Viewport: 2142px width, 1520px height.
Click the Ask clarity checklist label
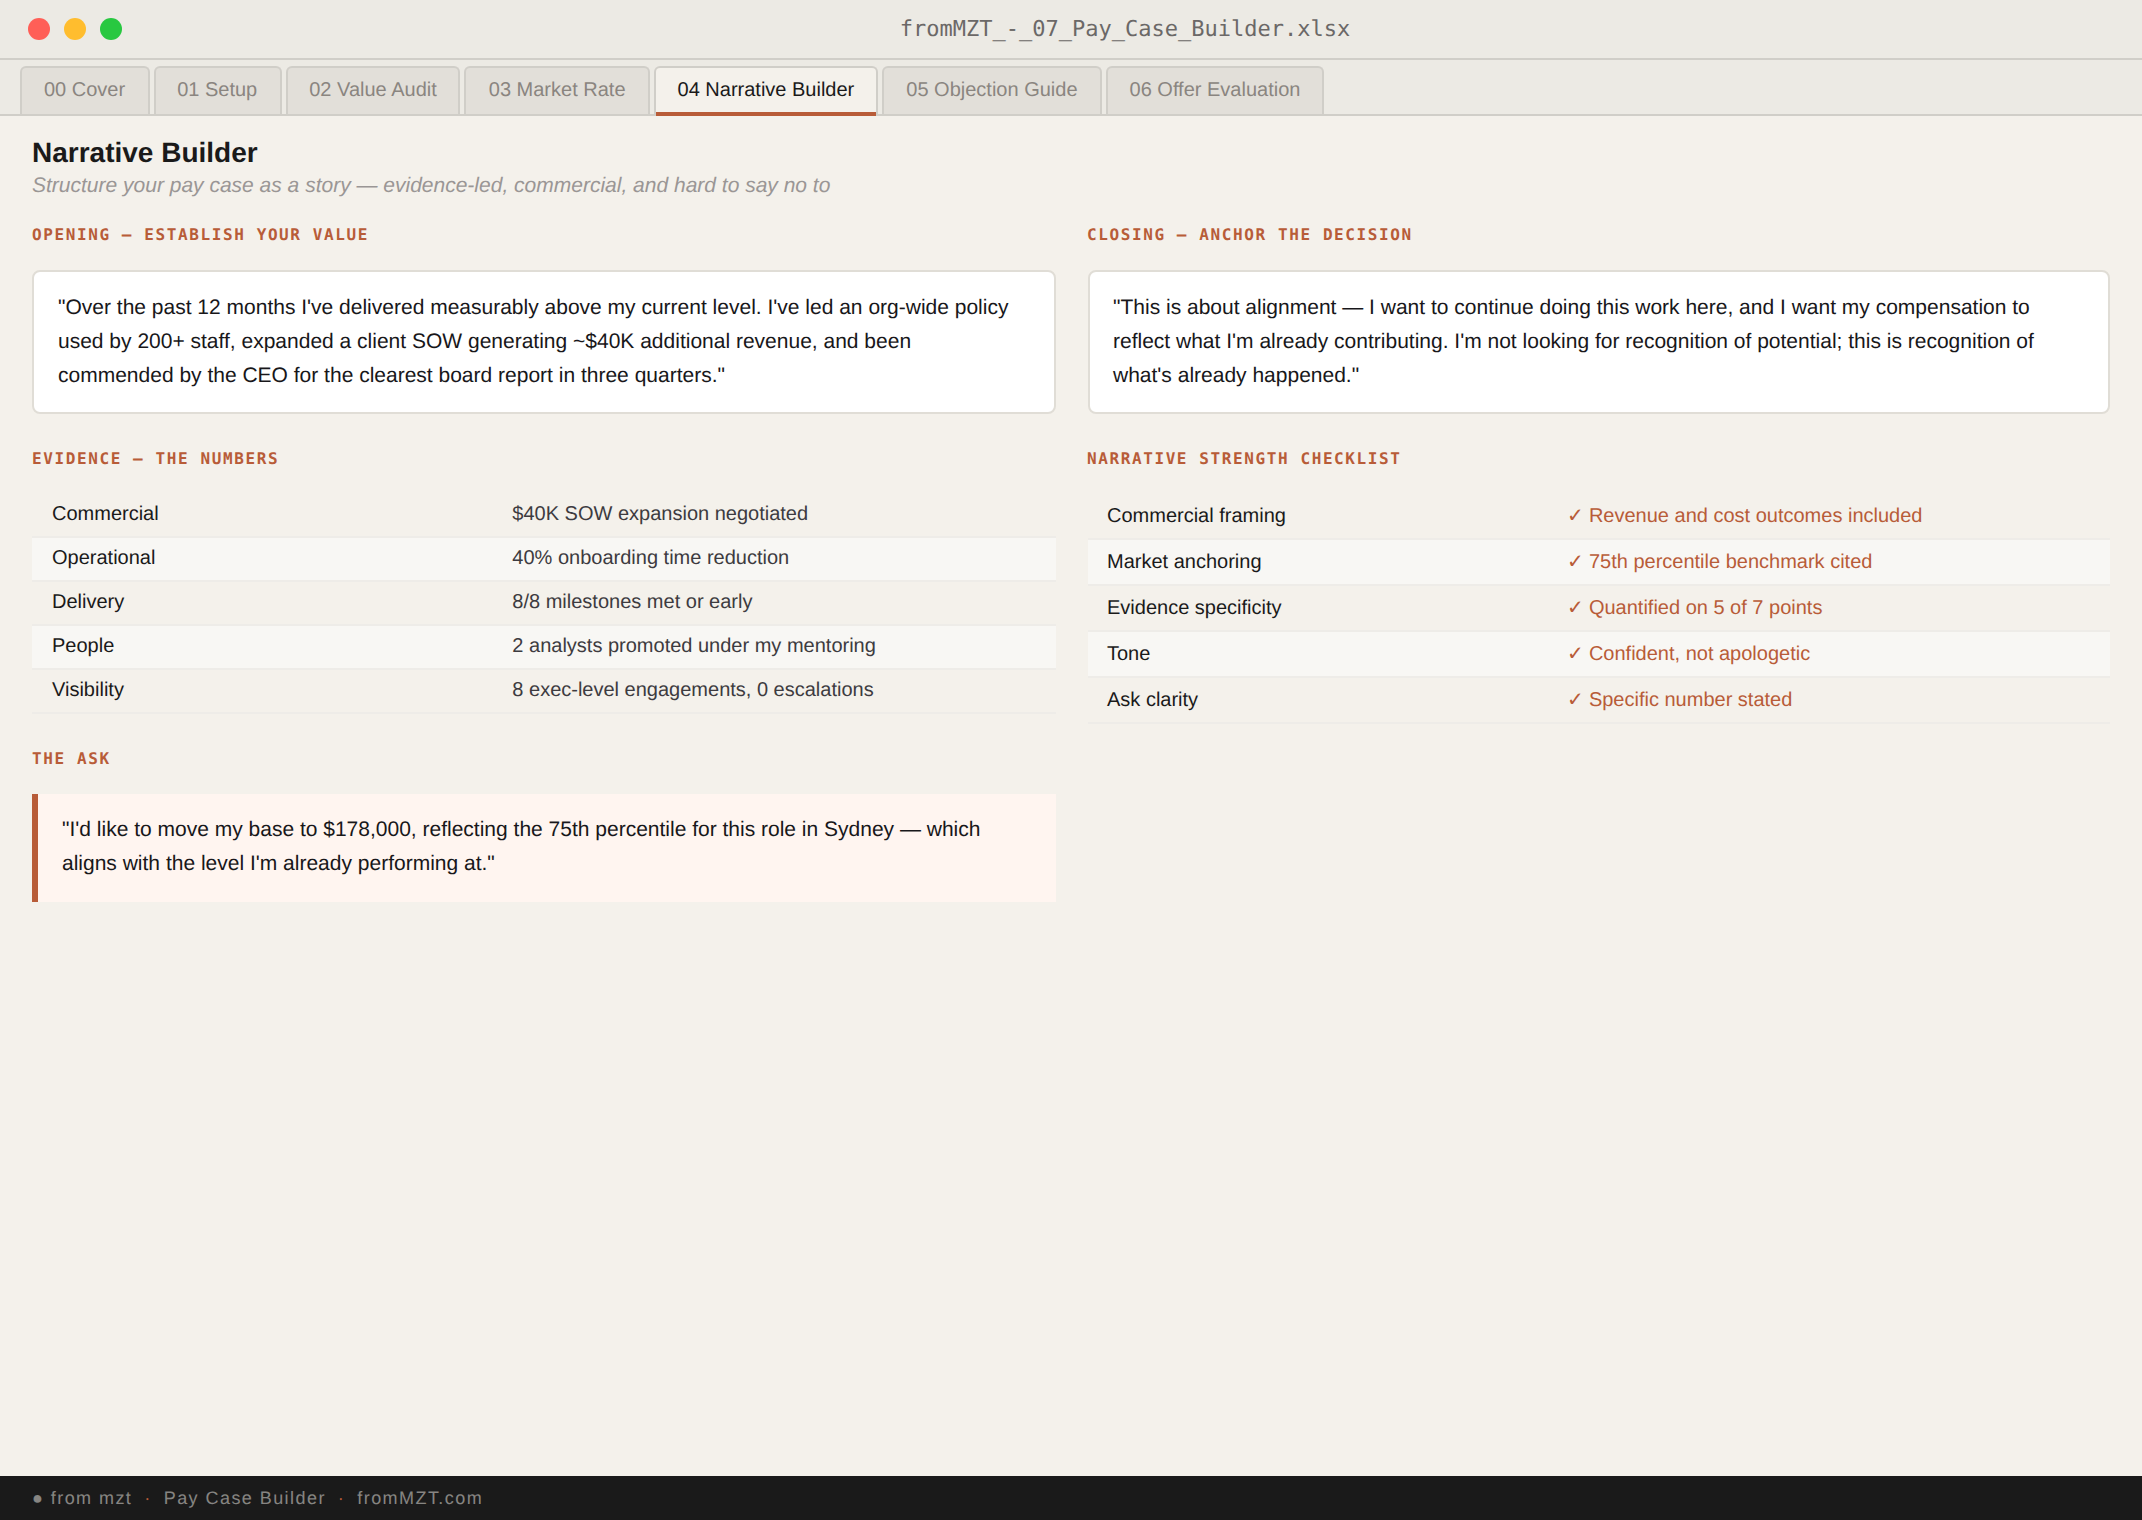point(1152,700)
